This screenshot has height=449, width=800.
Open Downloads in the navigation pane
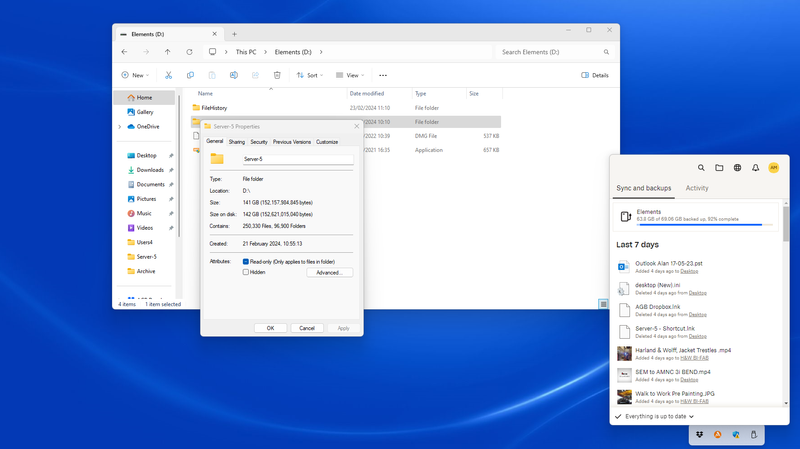pyautogui.click(x=149, y=170)
